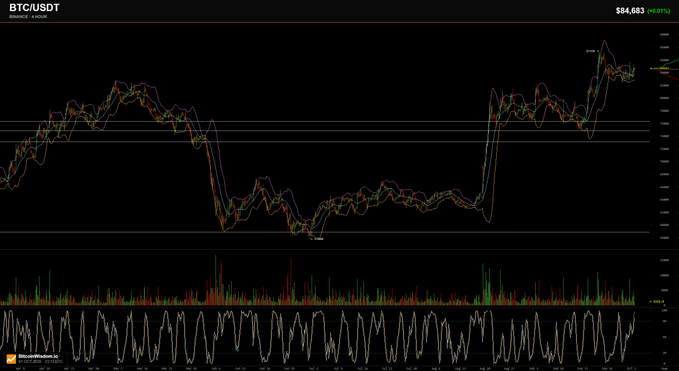Click the Oct 1 date label on time axis
The image size is (679, 371).
coord(632,368)
